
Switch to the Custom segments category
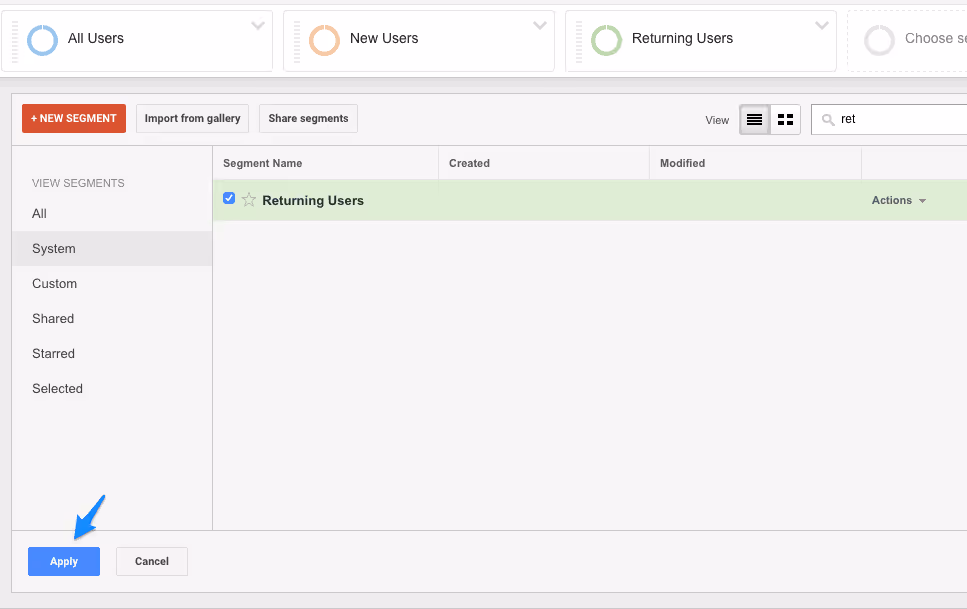[54, 283]
